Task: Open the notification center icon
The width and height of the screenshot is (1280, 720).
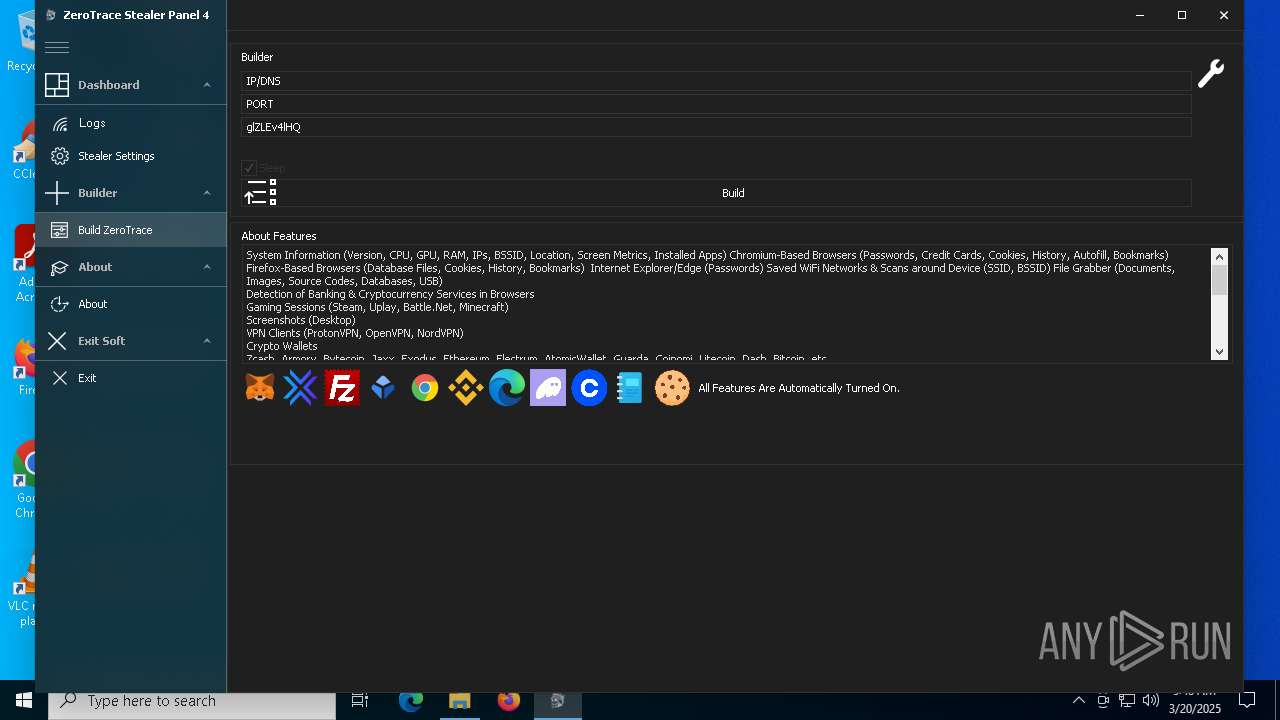Action: [1247, 701]
